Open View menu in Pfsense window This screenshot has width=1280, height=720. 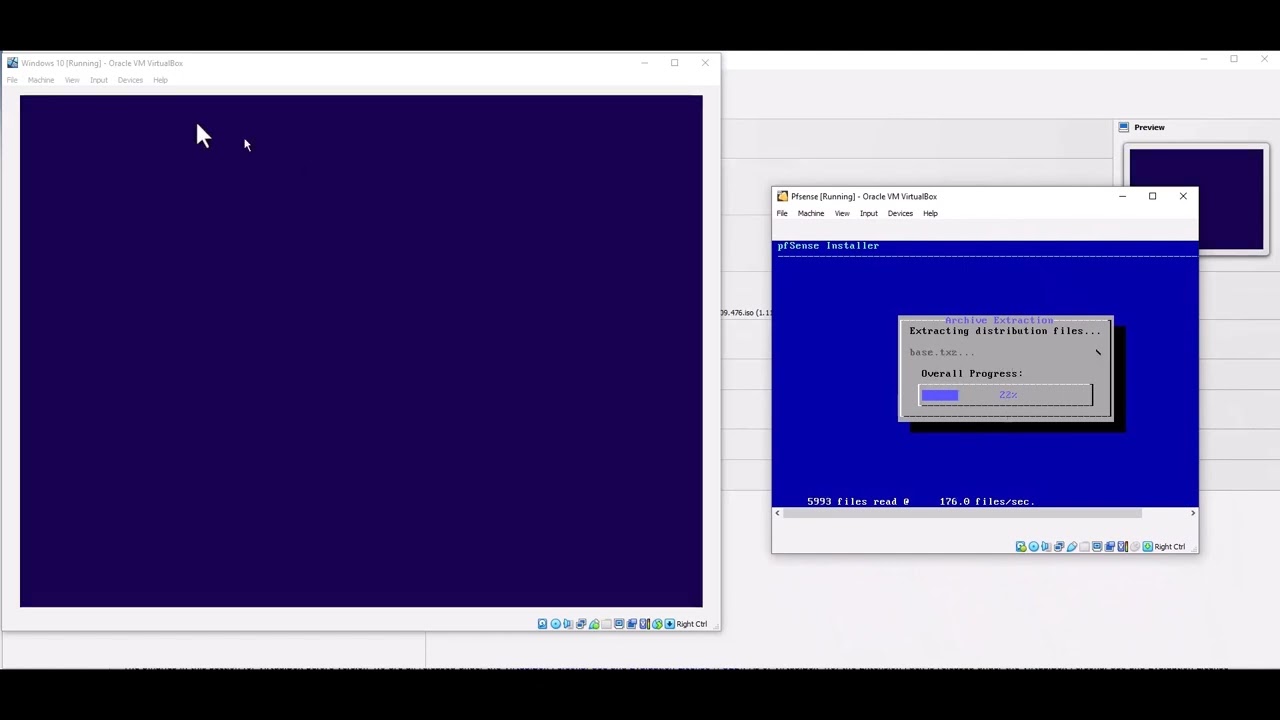tap(842, 213)
